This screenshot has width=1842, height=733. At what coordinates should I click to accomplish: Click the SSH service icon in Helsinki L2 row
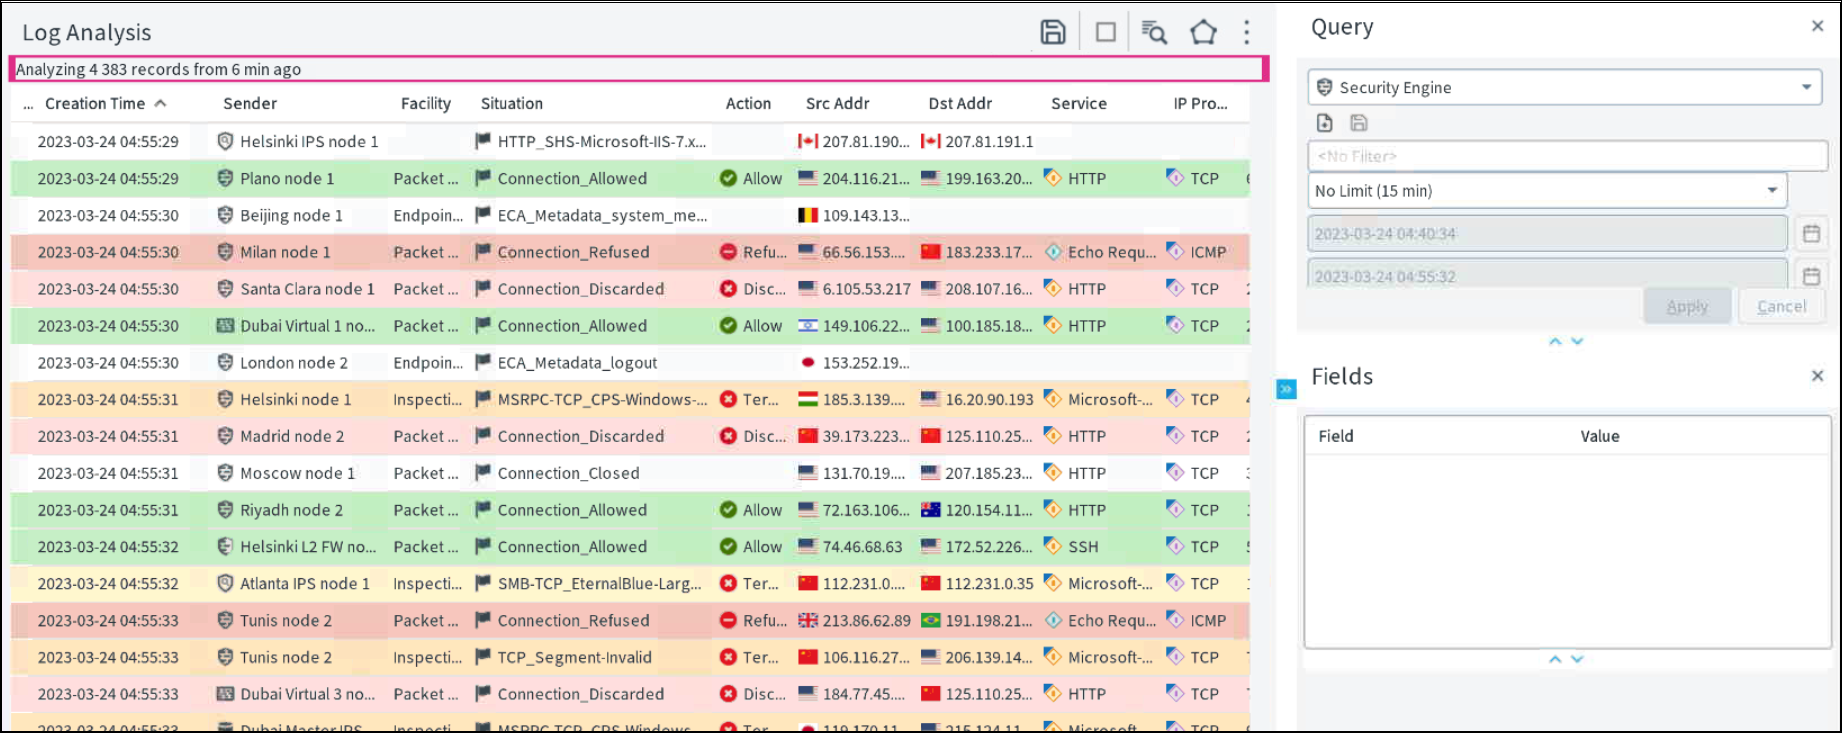[1052, 546]
